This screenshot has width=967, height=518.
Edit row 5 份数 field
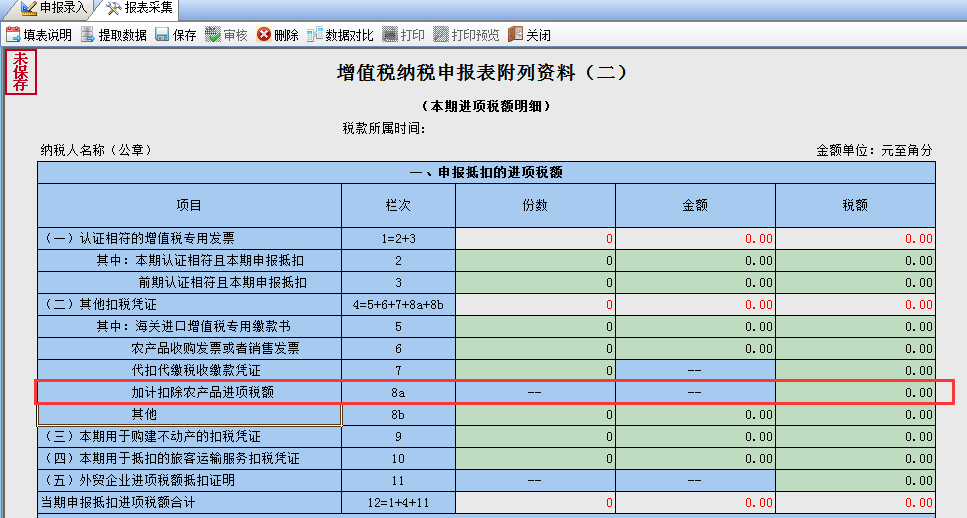tap(535, 327)
